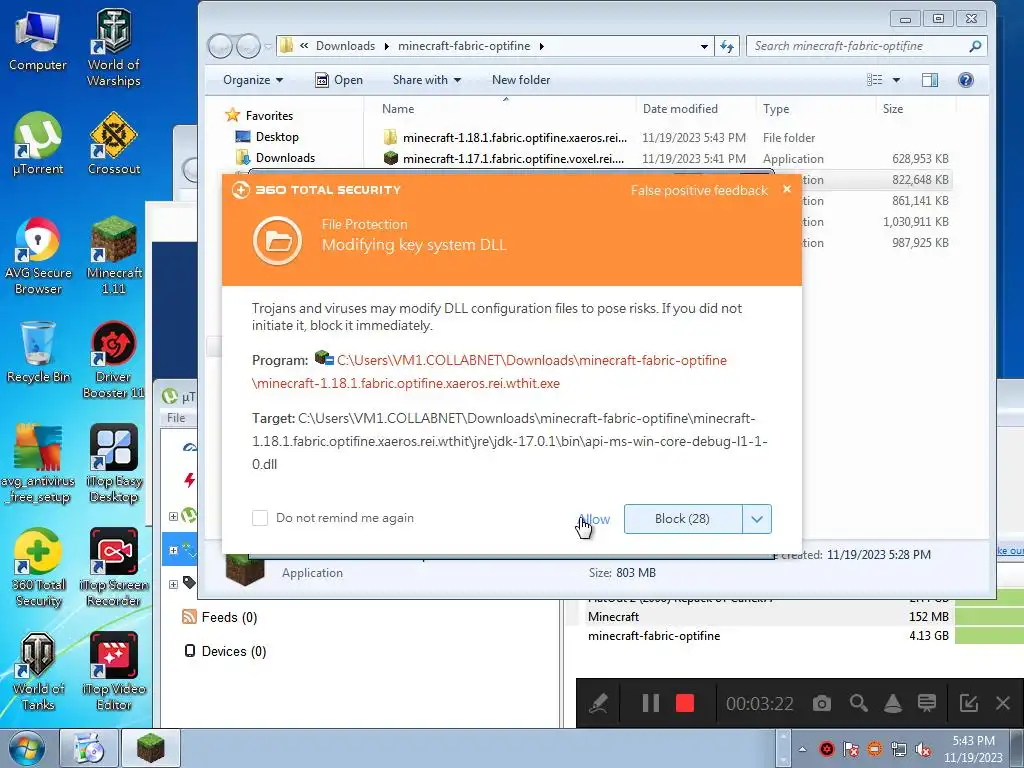Click the recorder spotlight cone icon
This screenshot has height=768, width=1024.
pos(893,703)
